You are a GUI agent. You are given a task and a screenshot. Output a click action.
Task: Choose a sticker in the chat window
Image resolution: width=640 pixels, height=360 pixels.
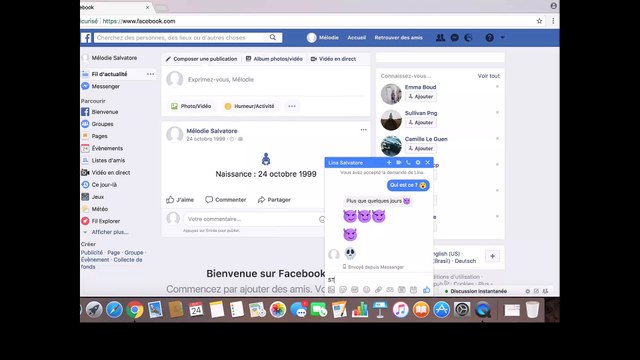[343, 289]
